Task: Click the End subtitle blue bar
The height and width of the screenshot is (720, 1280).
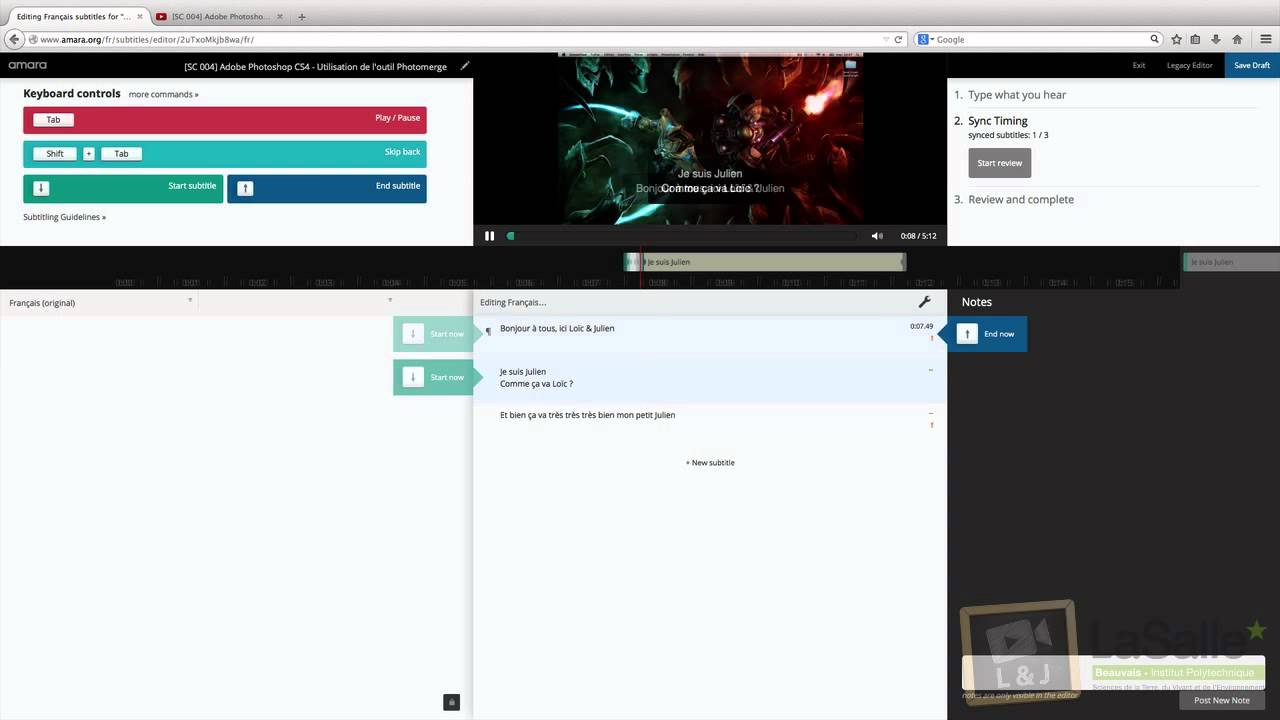Action: (x=327, y=189)
